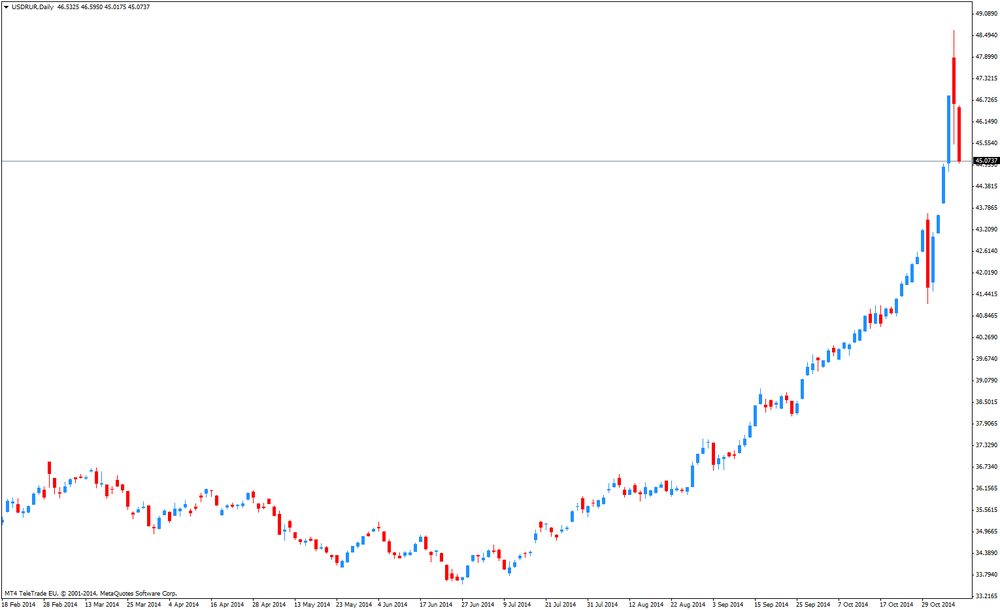The width and height of the screenshot is (1000, 610).
Task: Click the 37.9065 price axis label
Action: point(986,424)
